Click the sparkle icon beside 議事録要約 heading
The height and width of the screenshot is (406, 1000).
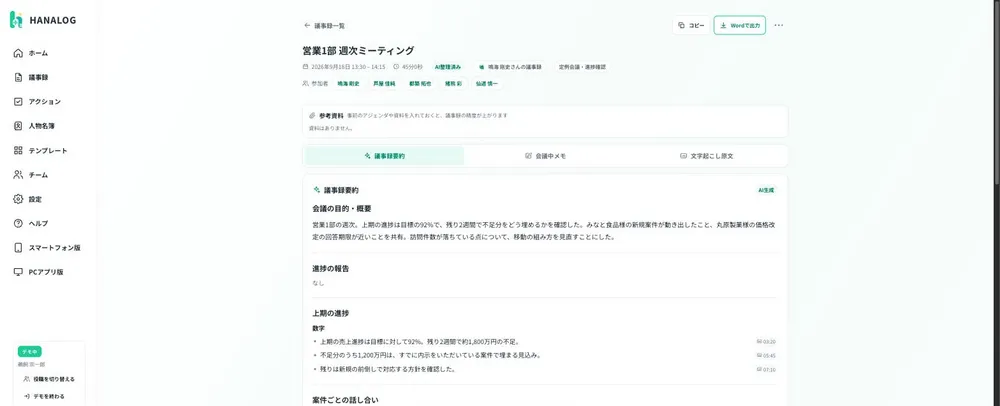pos(317,190)
